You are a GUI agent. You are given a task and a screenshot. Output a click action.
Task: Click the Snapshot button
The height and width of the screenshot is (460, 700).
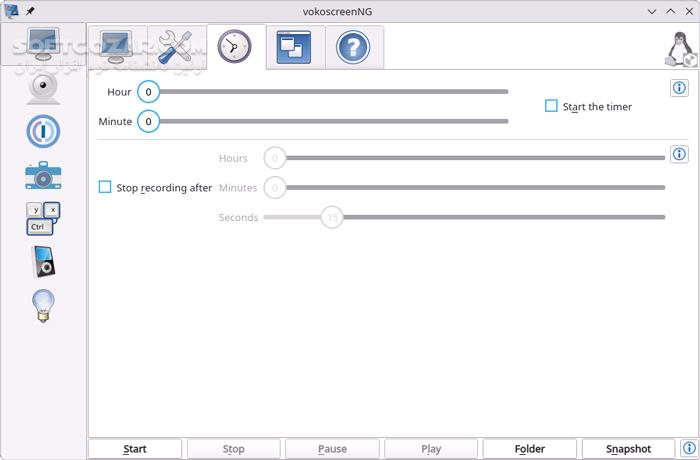pyautogui.click(x=628, y=448)
